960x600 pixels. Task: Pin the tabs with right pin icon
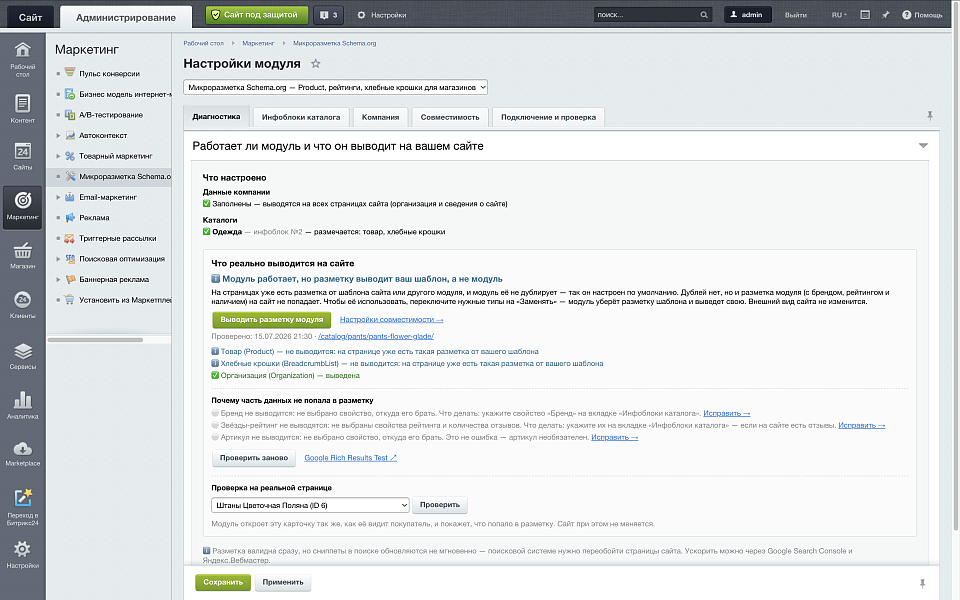click(x=929, y=116)
